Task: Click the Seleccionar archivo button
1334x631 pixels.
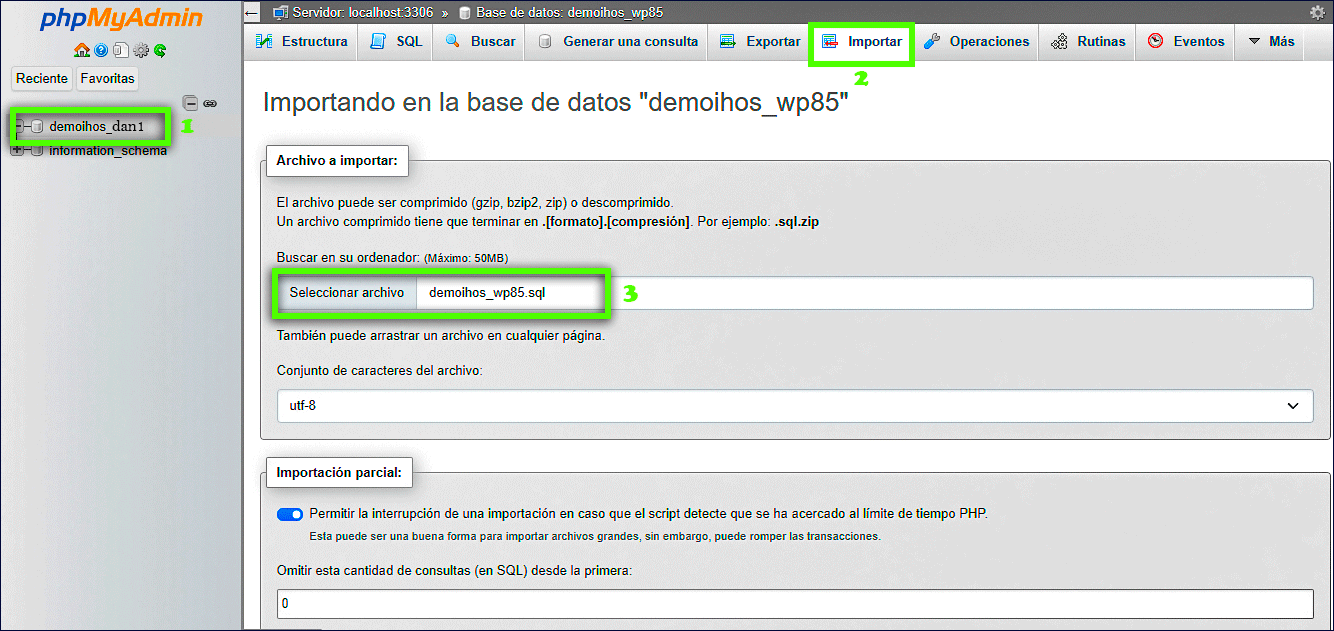Action: tap(347, 292)
